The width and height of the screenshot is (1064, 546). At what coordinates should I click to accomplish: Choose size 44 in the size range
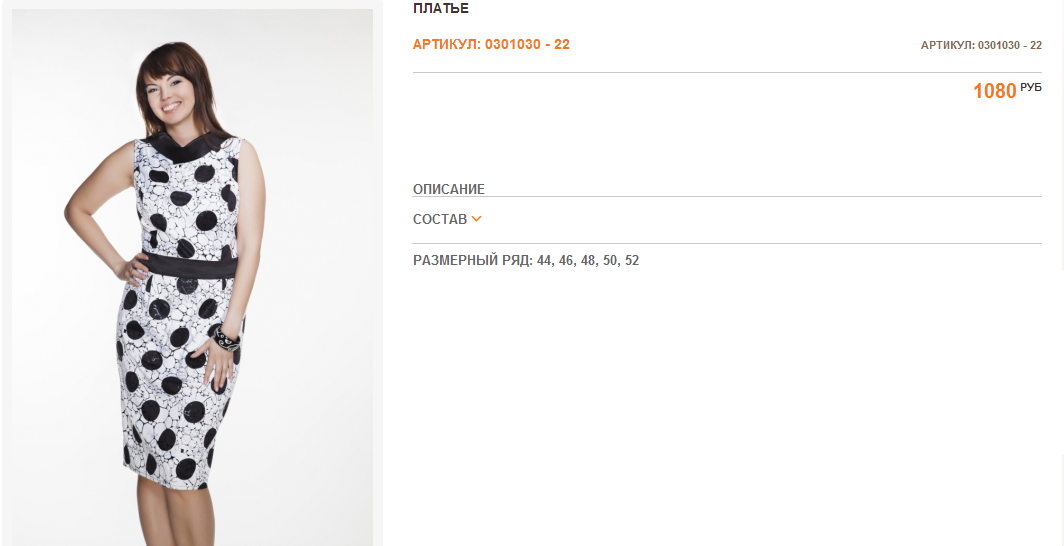click(x=545, y=260)
